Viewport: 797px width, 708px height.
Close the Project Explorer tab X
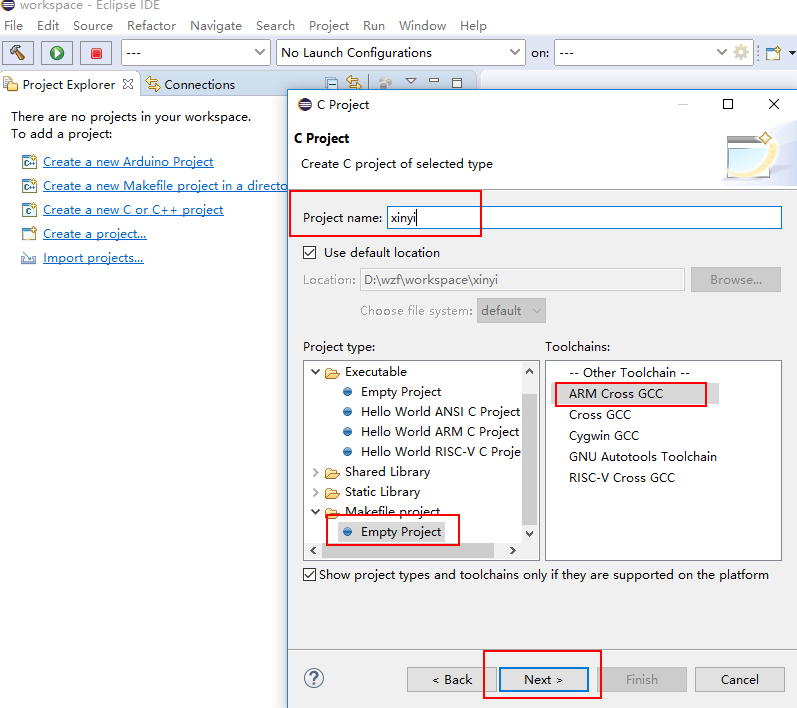click(x=128, y=84)
